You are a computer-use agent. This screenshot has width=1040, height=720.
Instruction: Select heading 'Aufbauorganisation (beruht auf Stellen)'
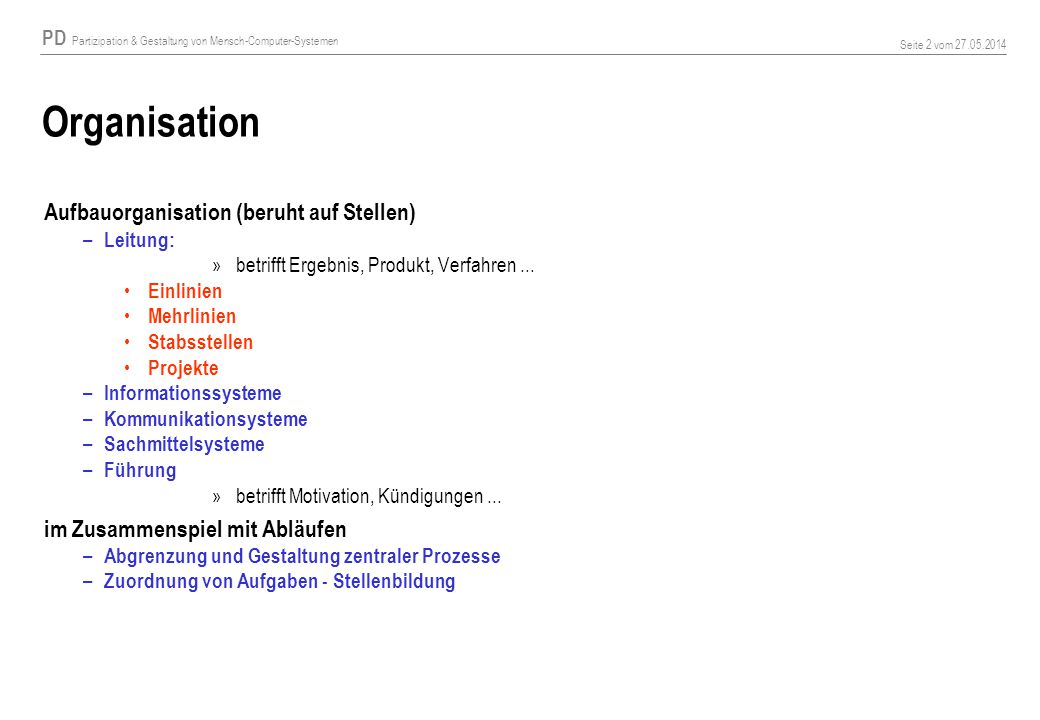click(x=229, y=213)
